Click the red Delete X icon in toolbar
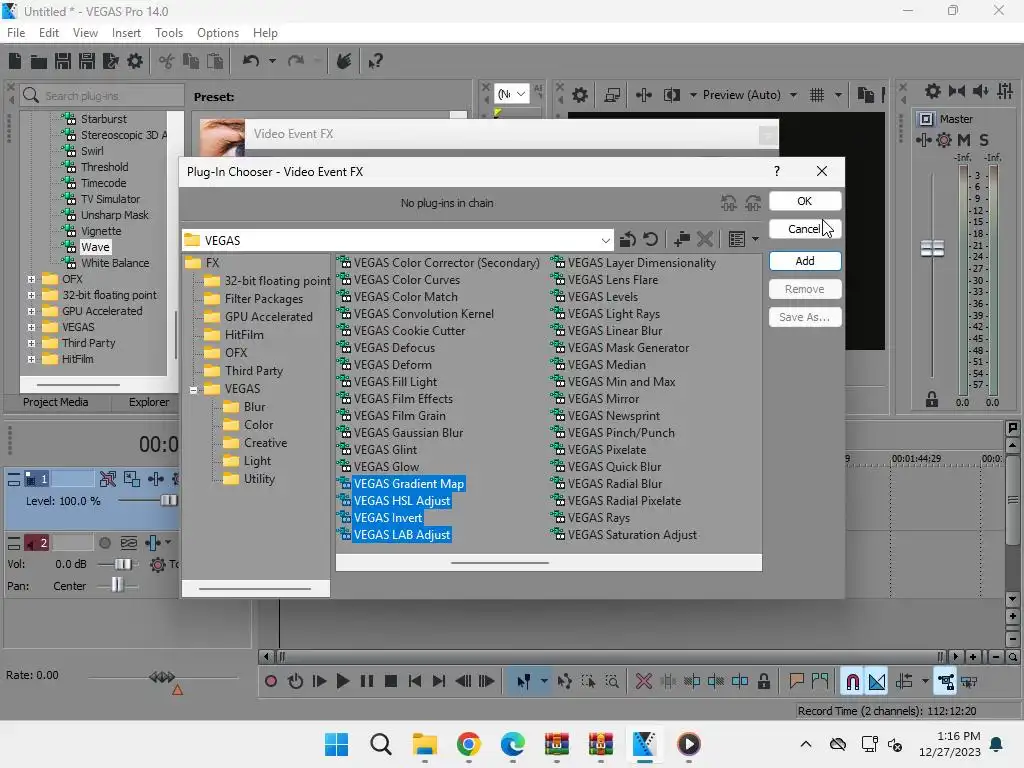Viewport: 1024px width, 768px height. [644, 682]
